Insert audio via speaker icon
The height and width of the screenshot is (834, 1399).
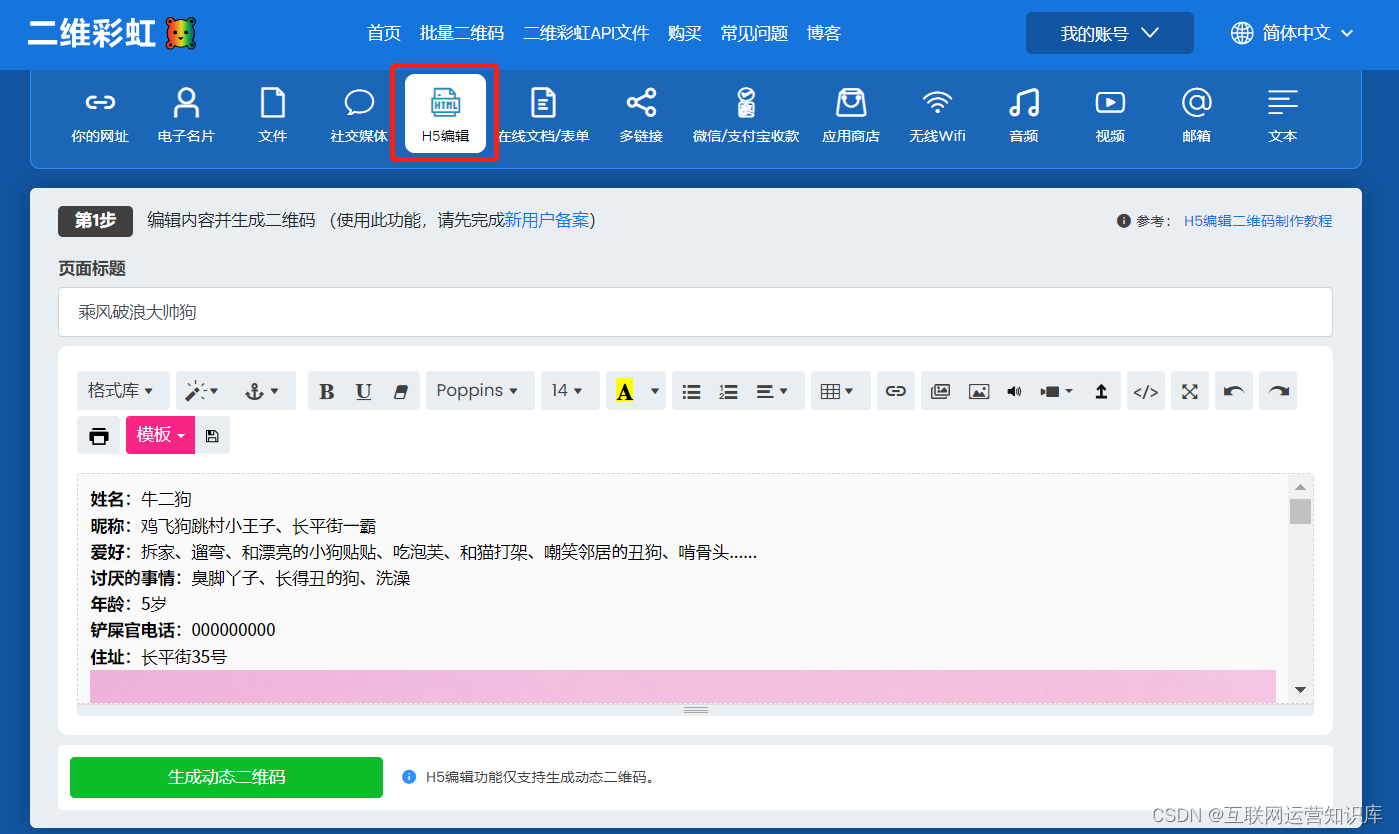pos(1014,391)
